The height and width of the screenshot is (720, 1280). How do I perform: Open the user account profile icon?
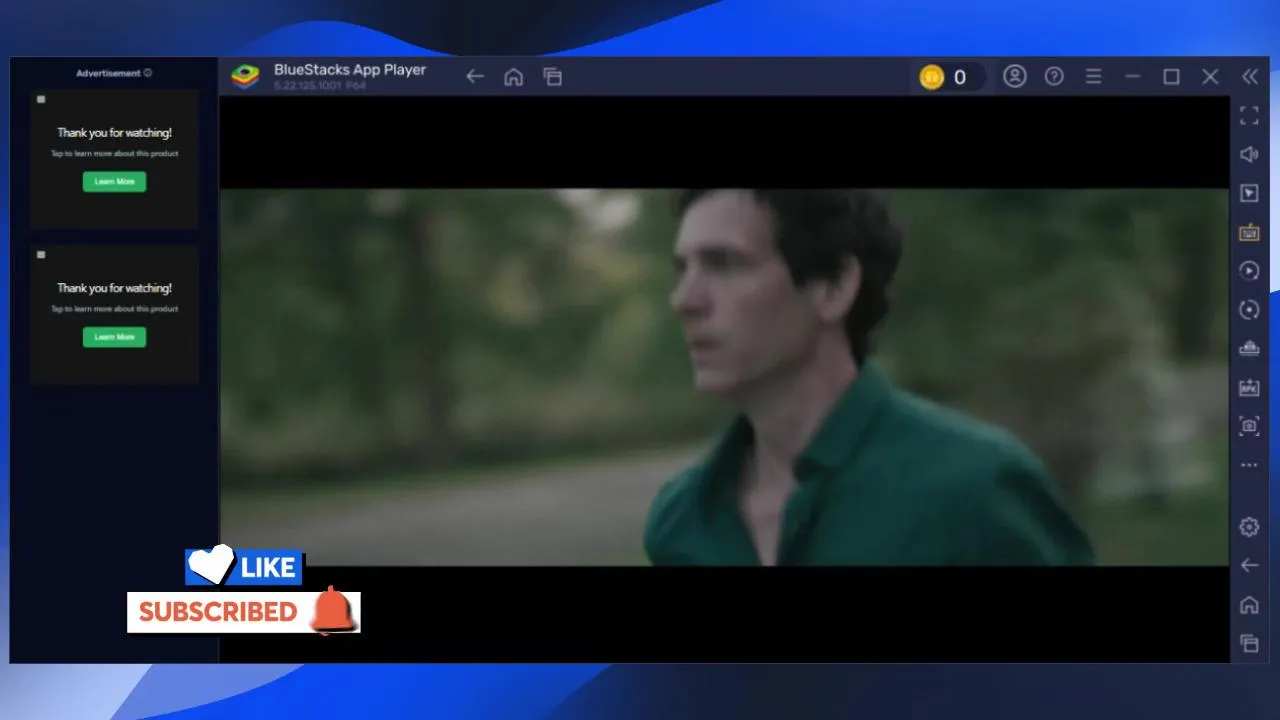[x=1015, y=76]
